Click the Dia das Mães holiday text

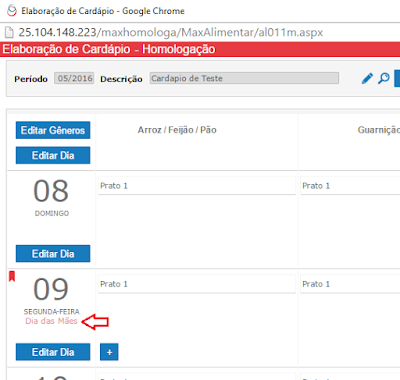(51, 321)
